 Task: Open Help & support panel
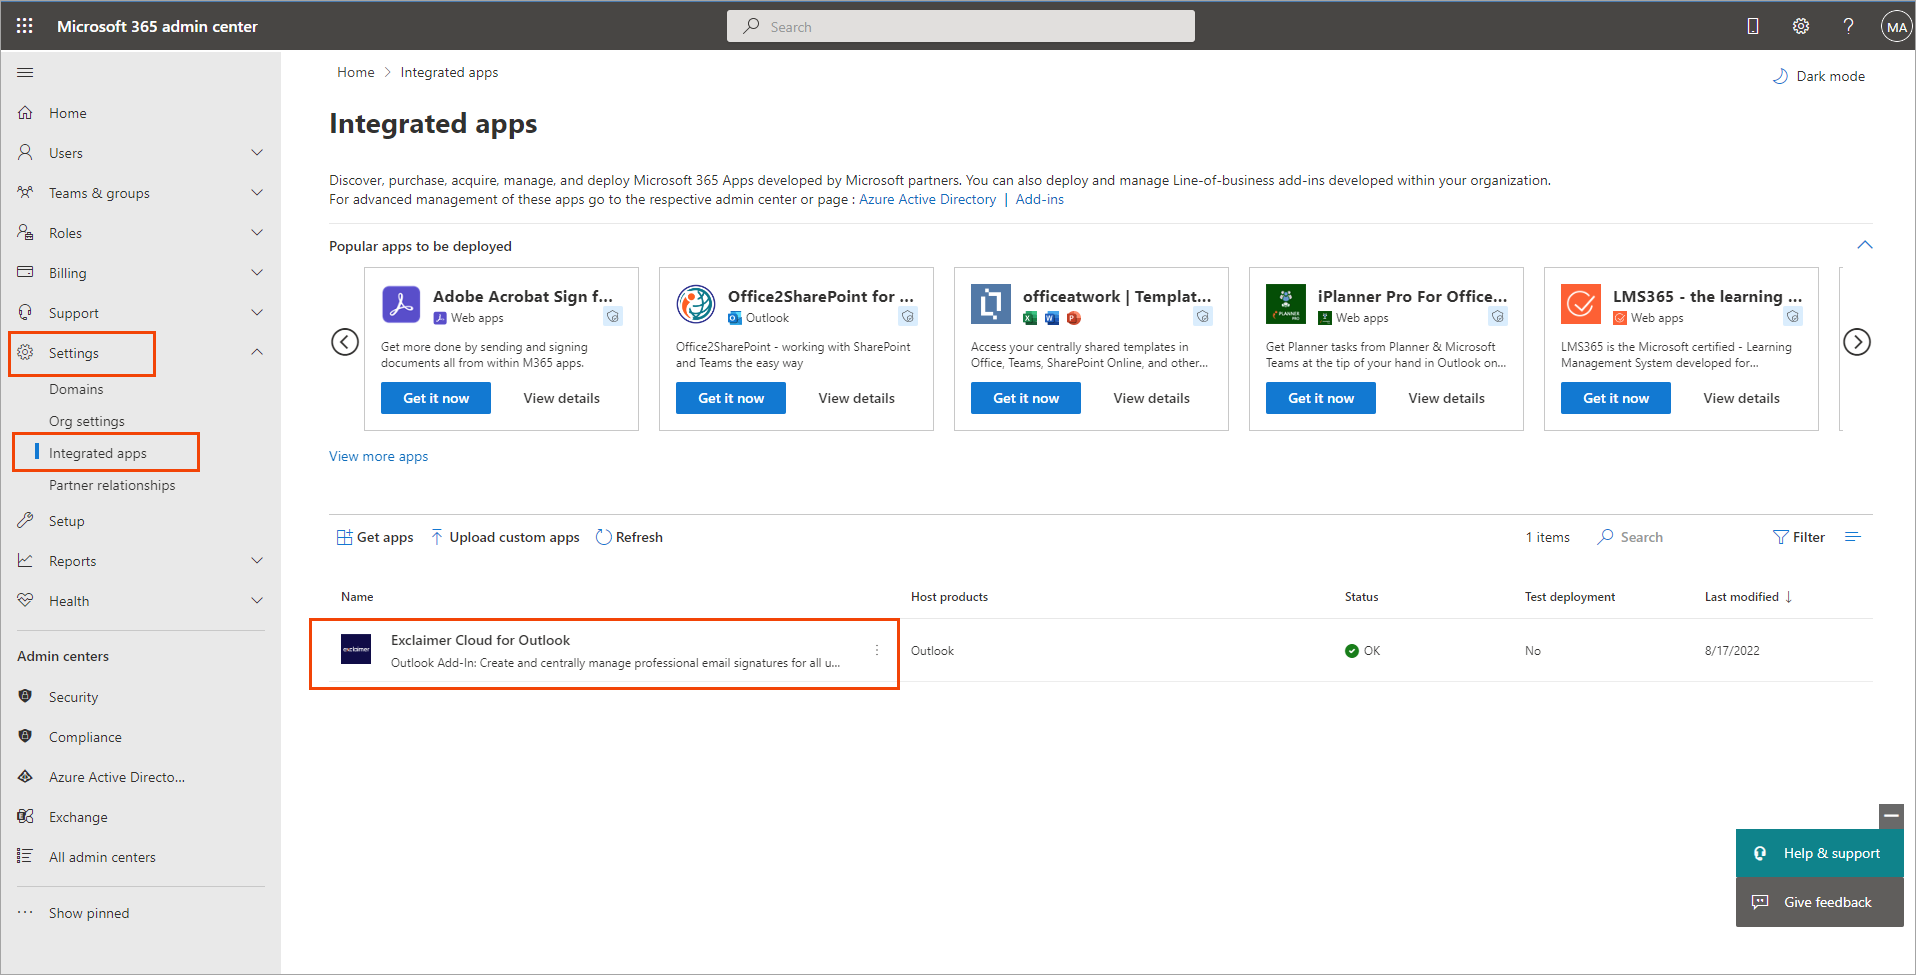coord(1819,853)
